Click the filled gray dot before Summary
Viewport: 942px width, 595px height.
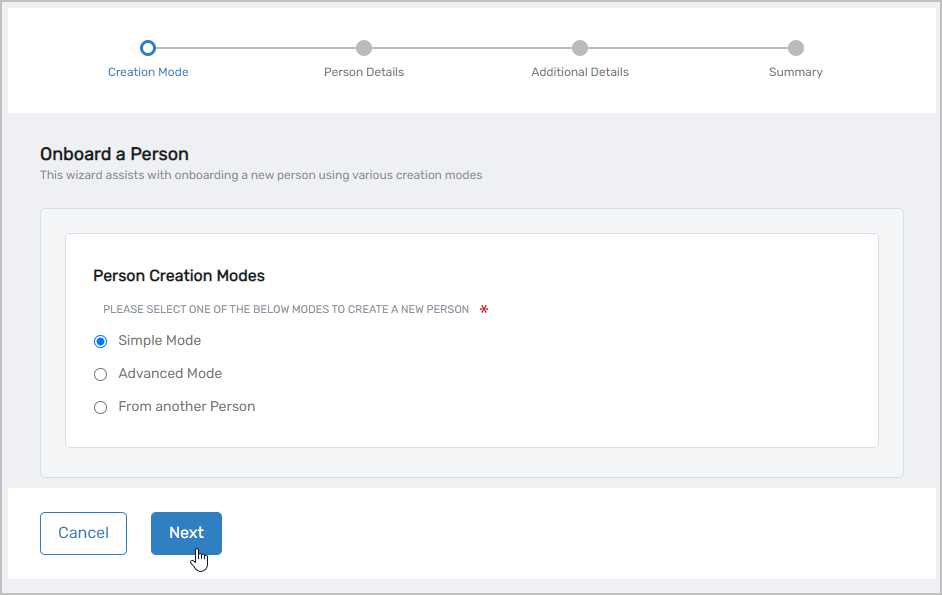click(x=796, y=47)
